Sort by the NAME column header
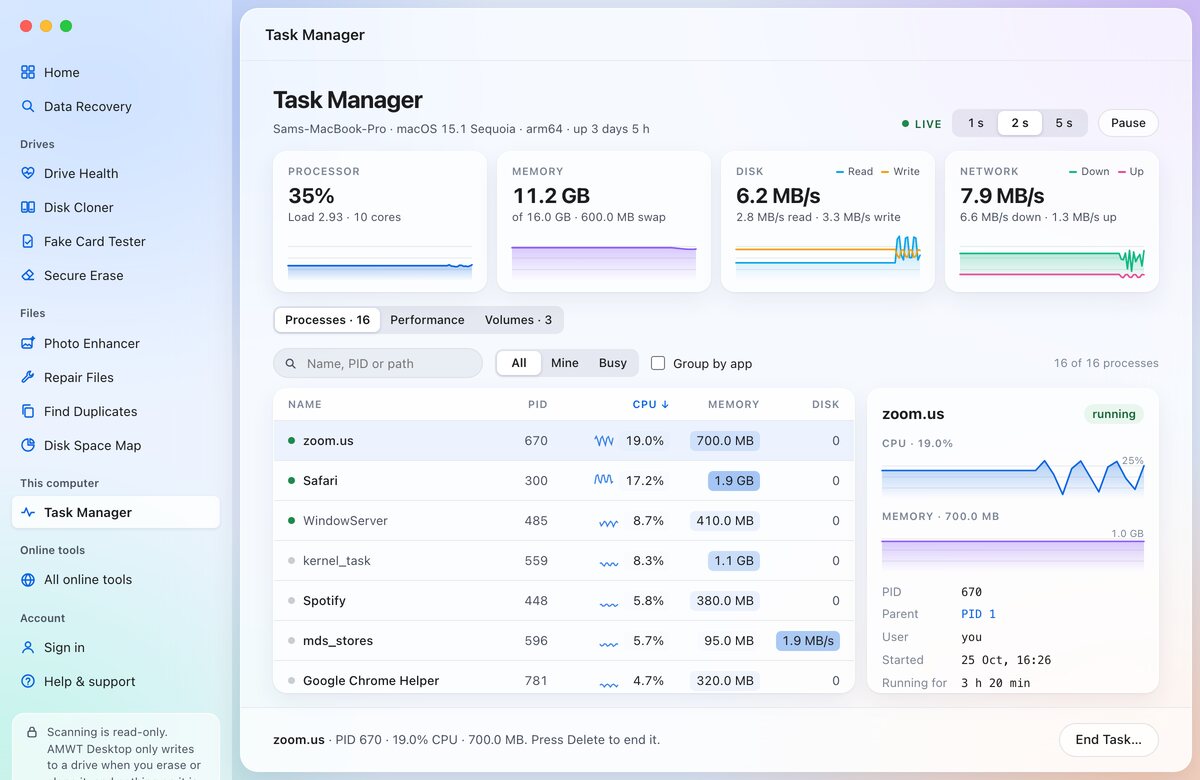 (305, 405)
